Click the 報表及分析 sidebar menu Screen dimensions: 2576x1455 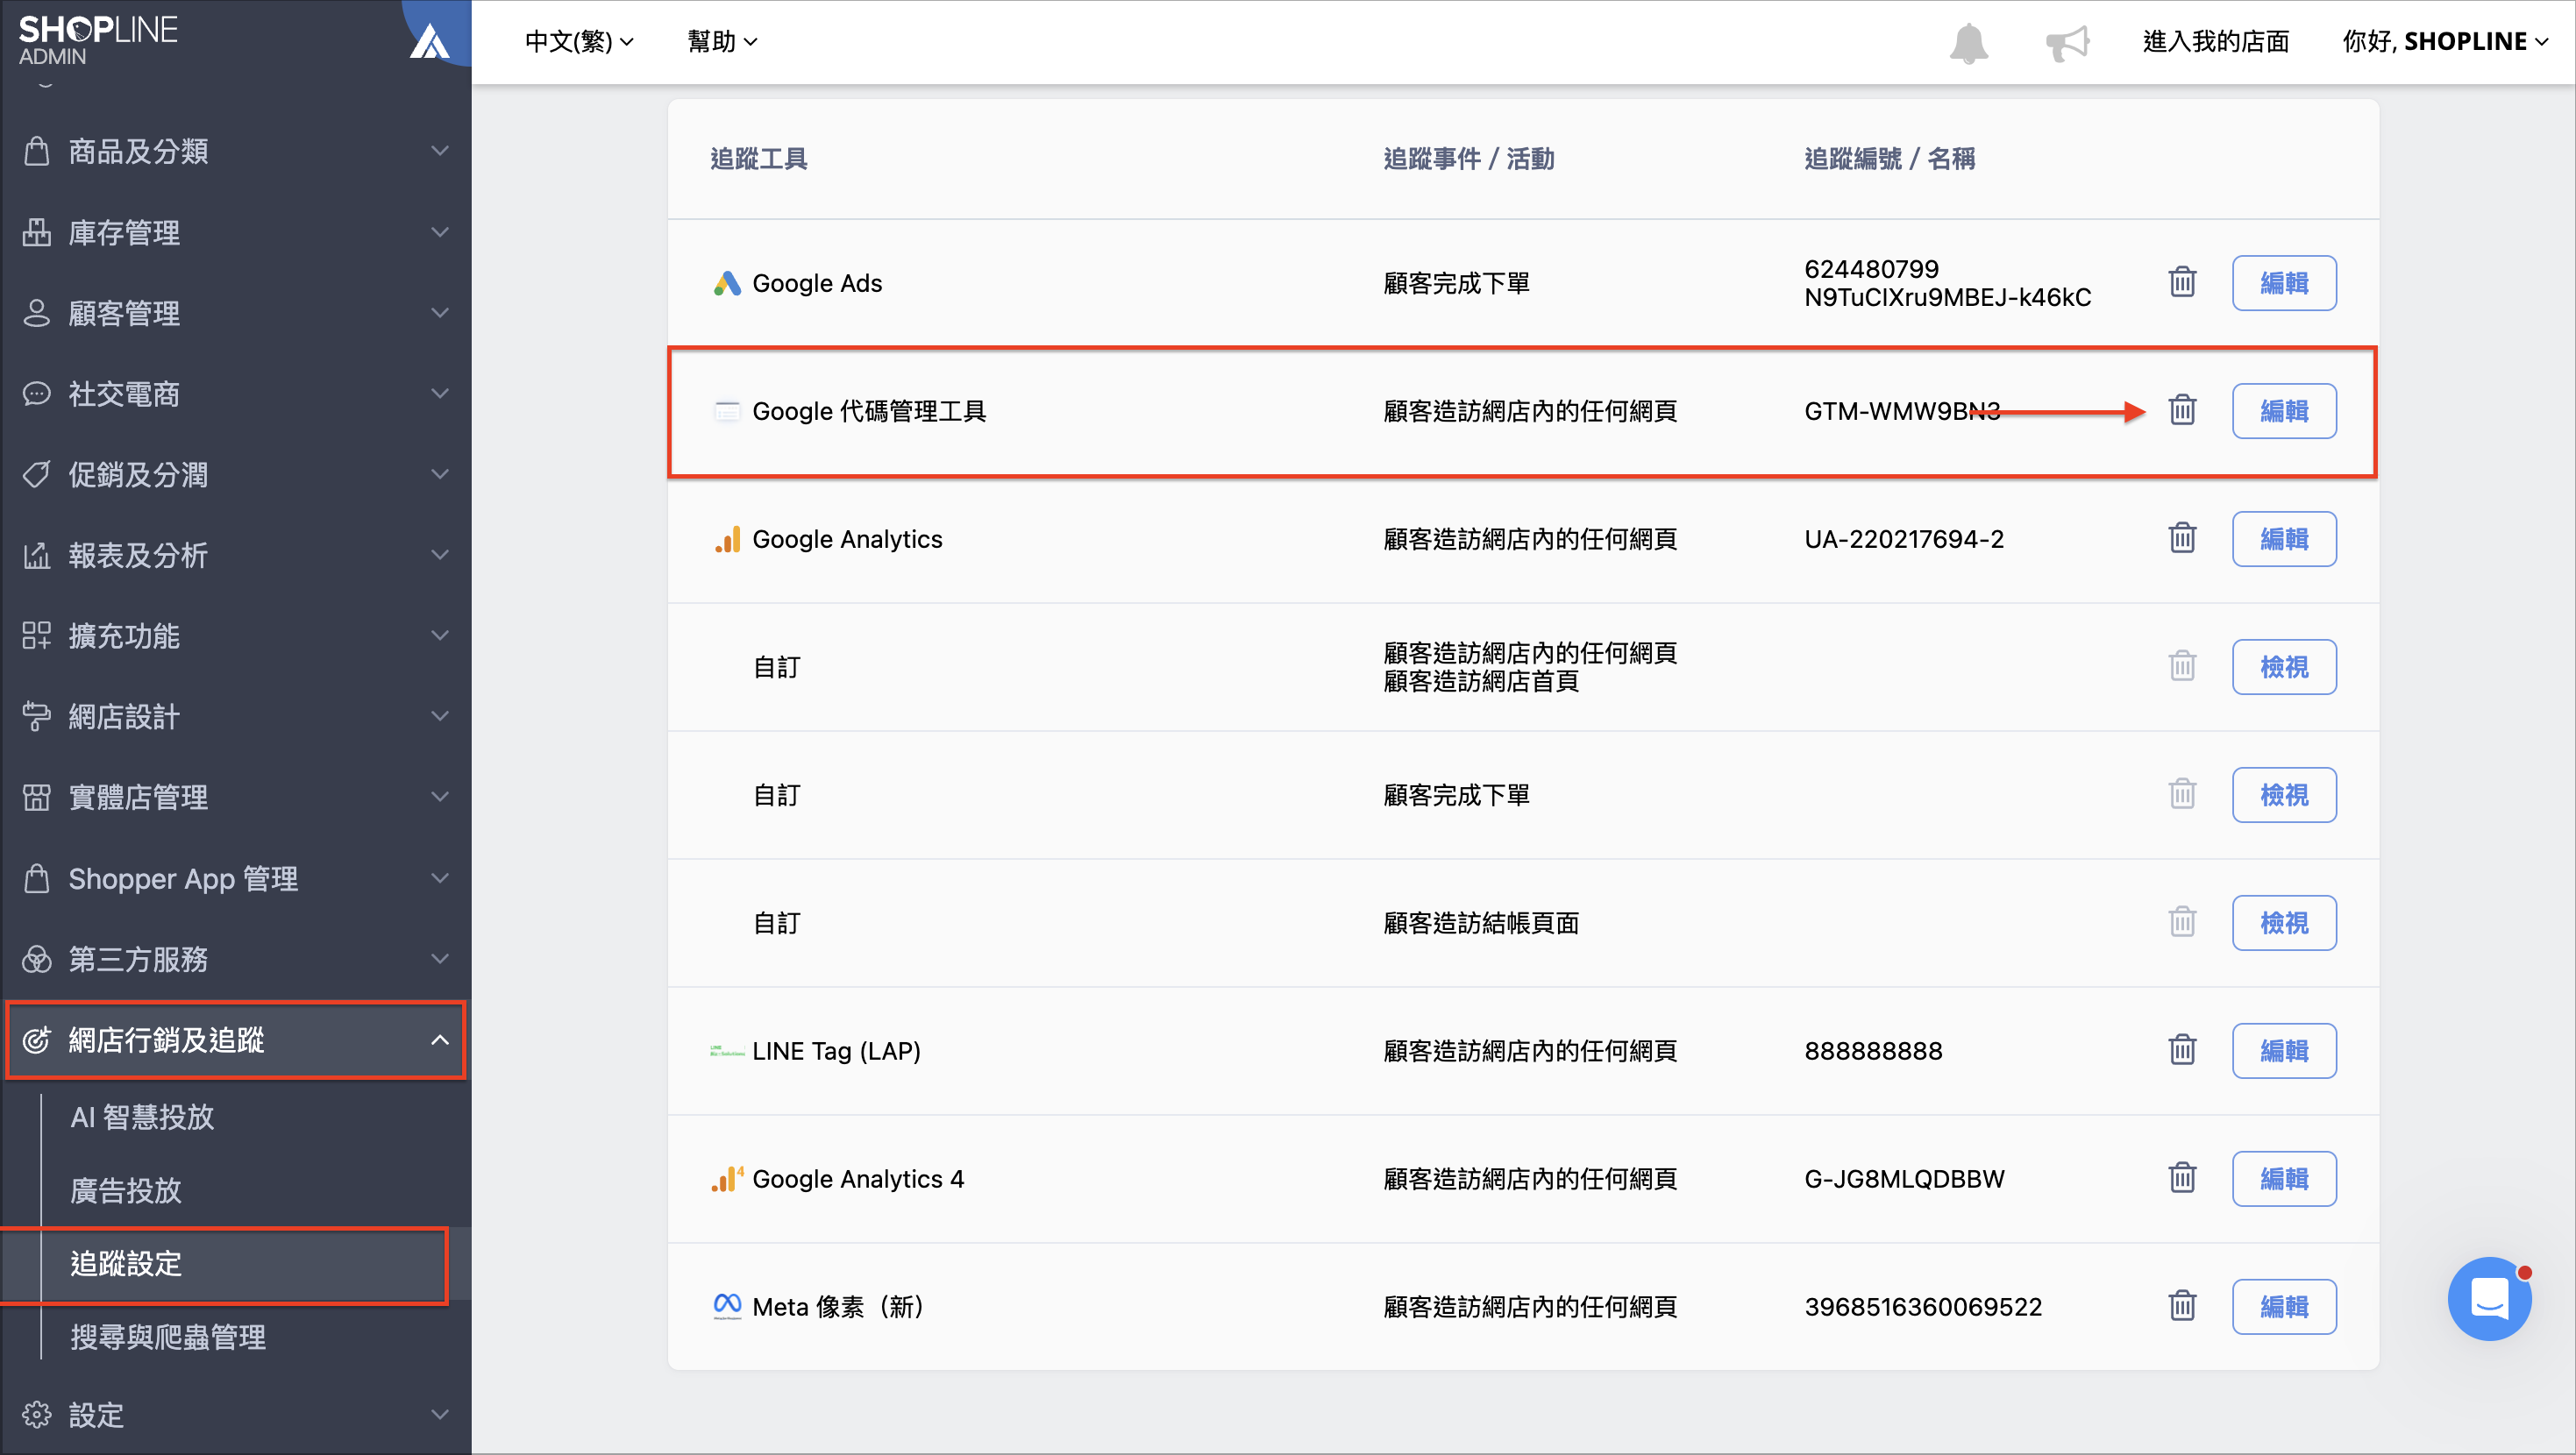236,555
